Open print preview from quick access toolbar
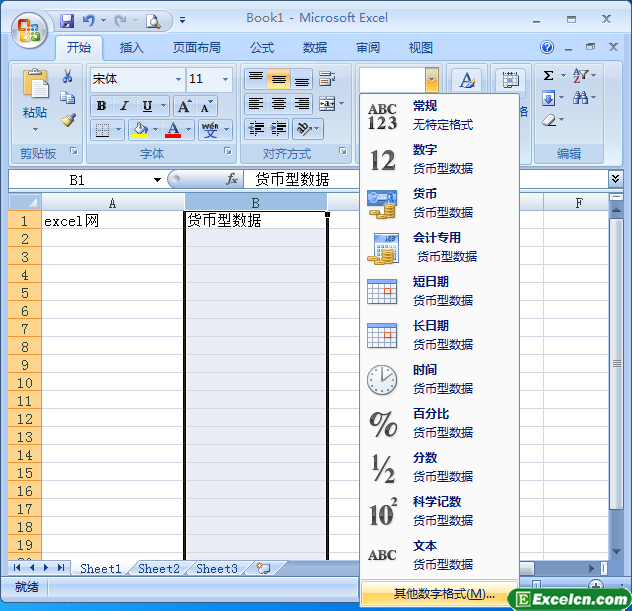The width and height of the screenshot is (632, 611). click(153, 21)
